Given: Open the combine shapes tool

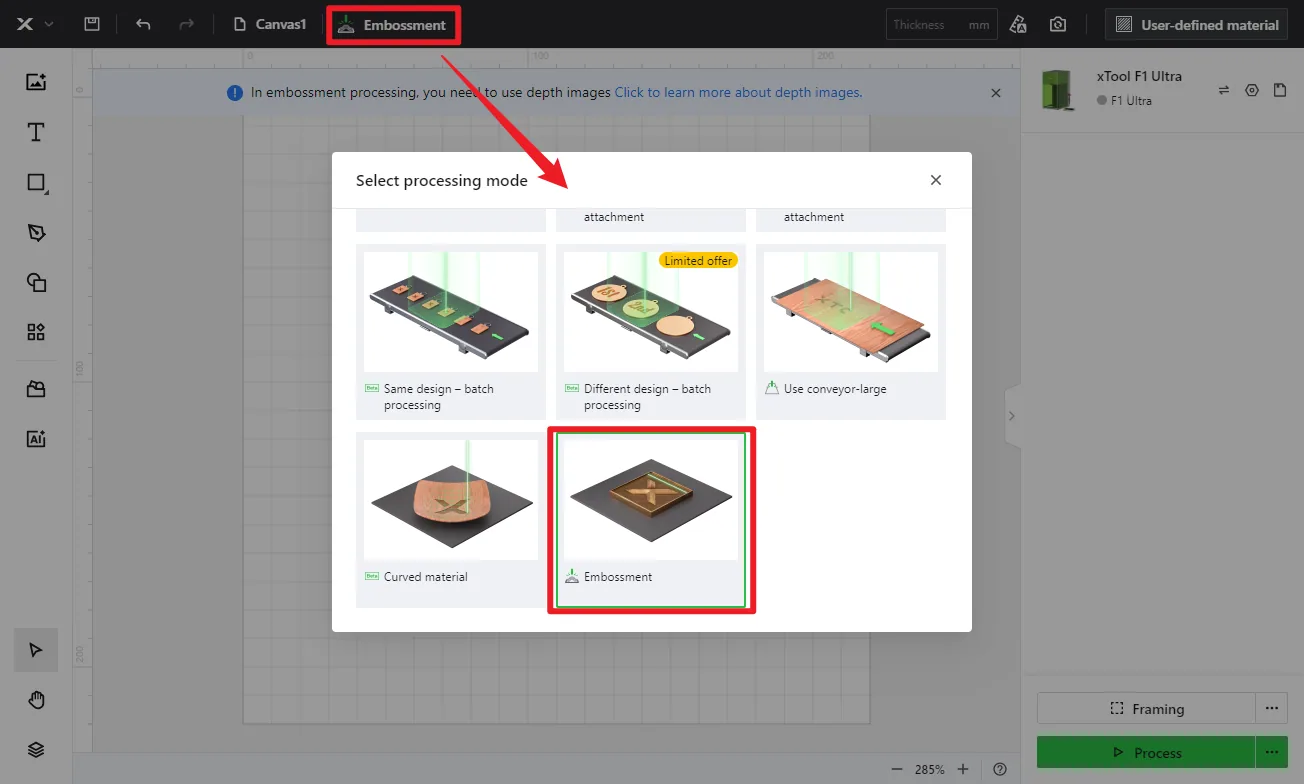Looking at the screenshot, I should [36, 282].
